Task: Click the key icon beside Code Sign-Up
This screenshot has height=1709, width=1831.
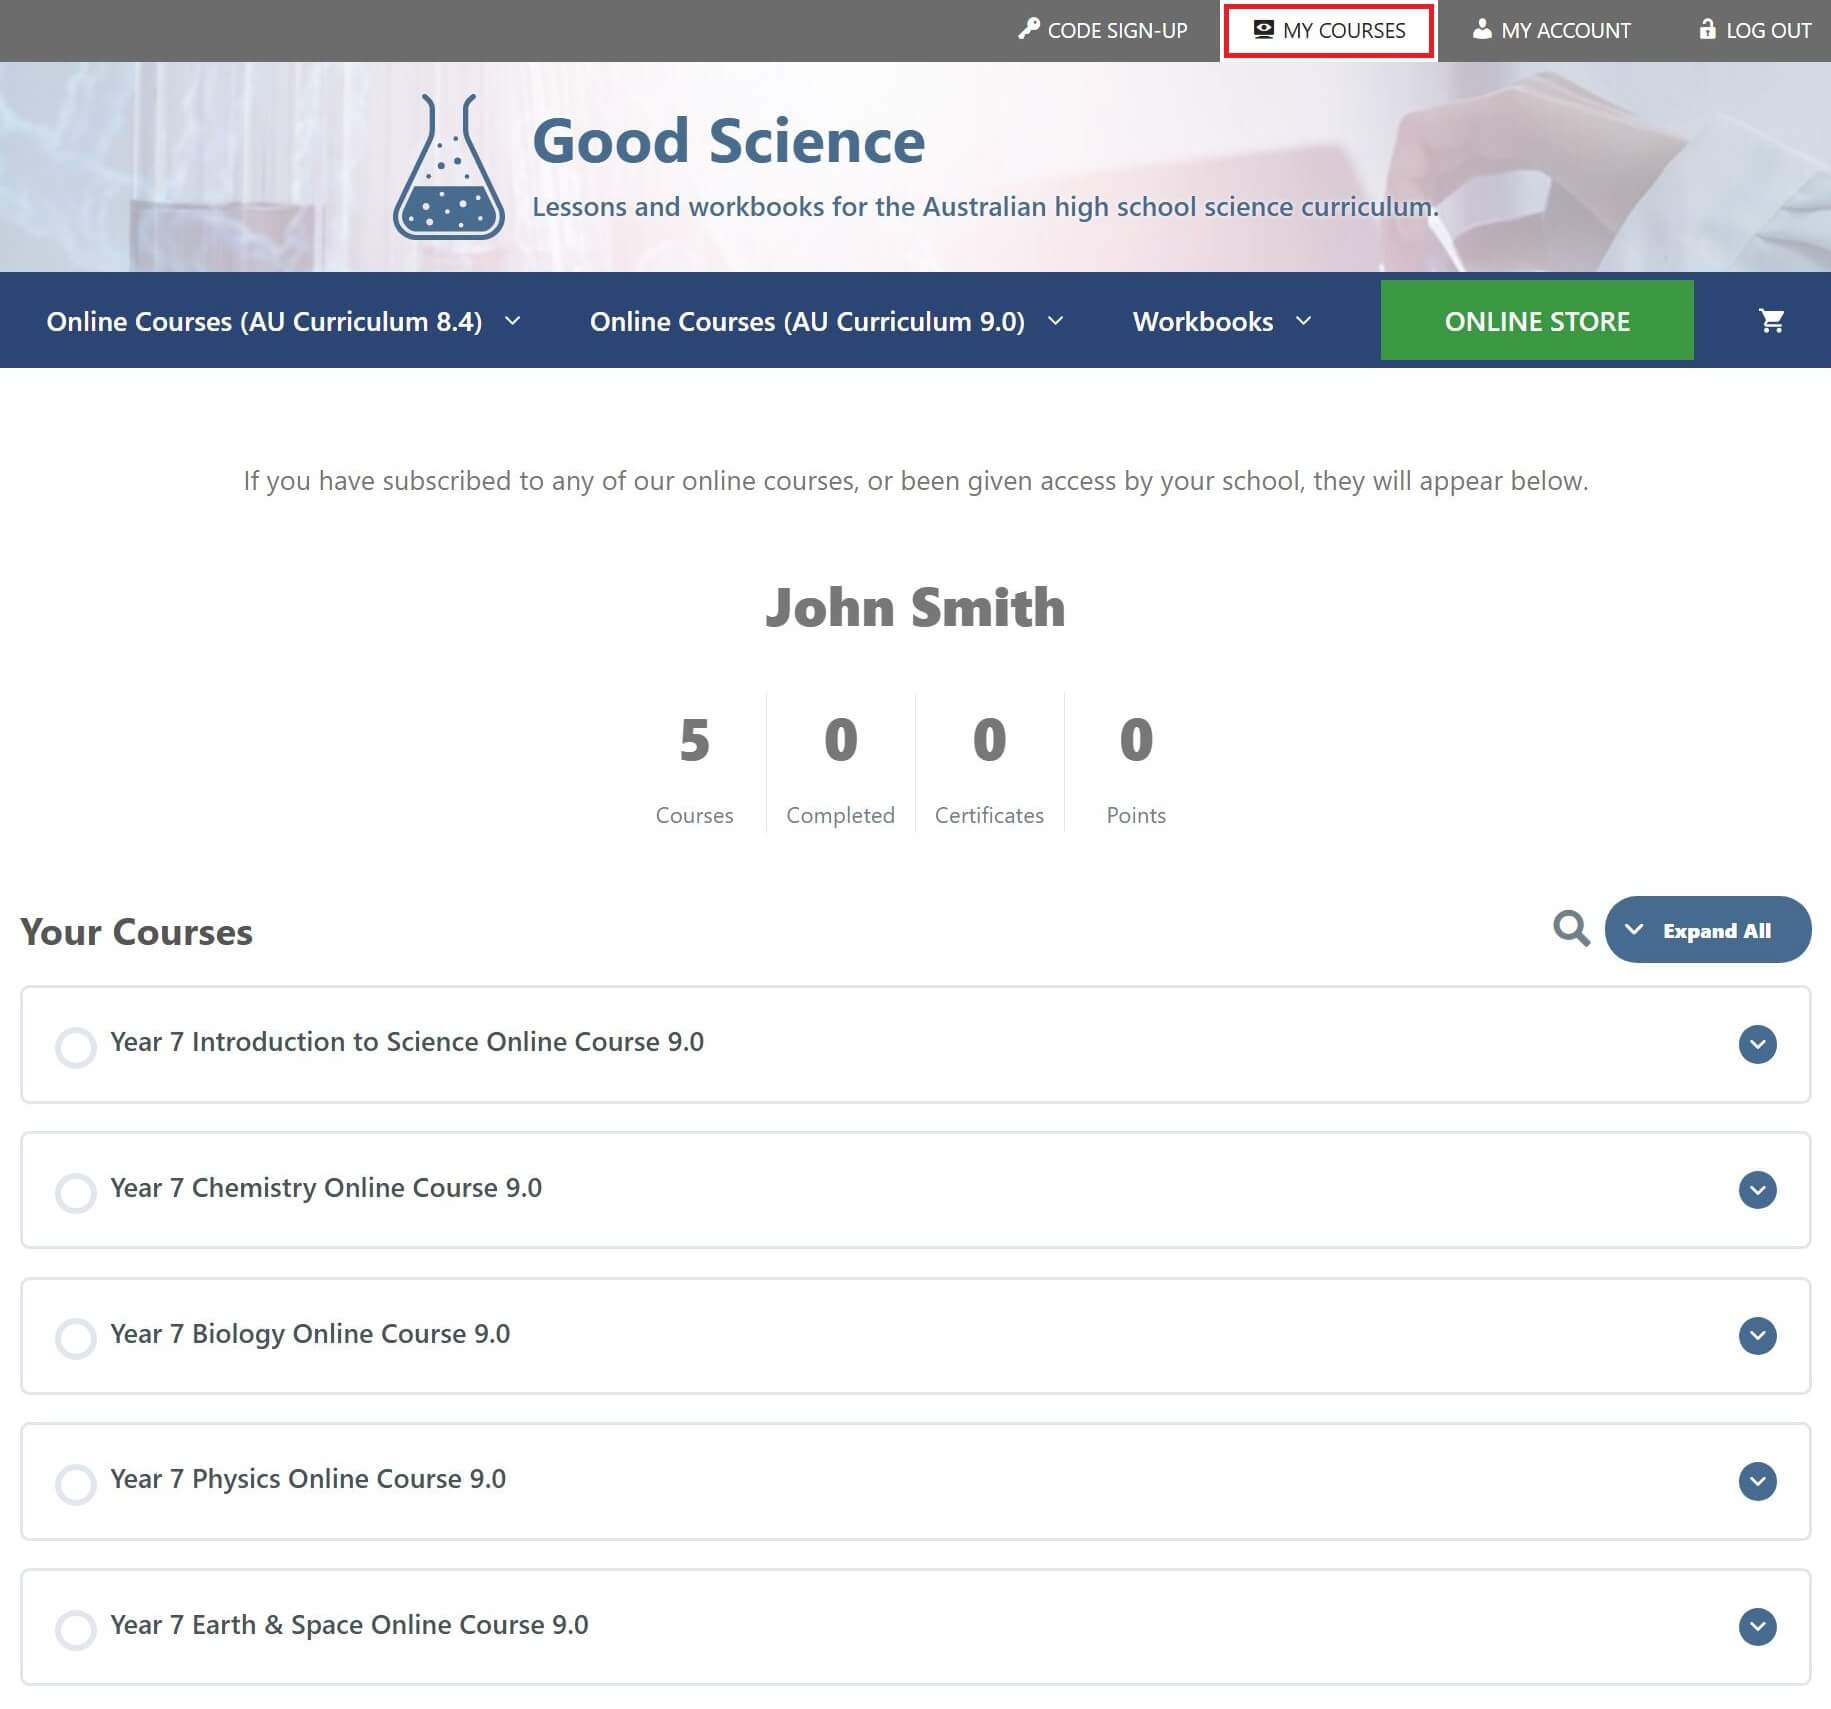Action: 1027,30
